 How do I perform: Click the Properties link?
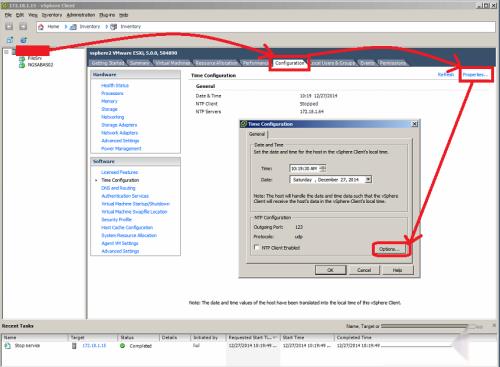click(x=475, y=75)
